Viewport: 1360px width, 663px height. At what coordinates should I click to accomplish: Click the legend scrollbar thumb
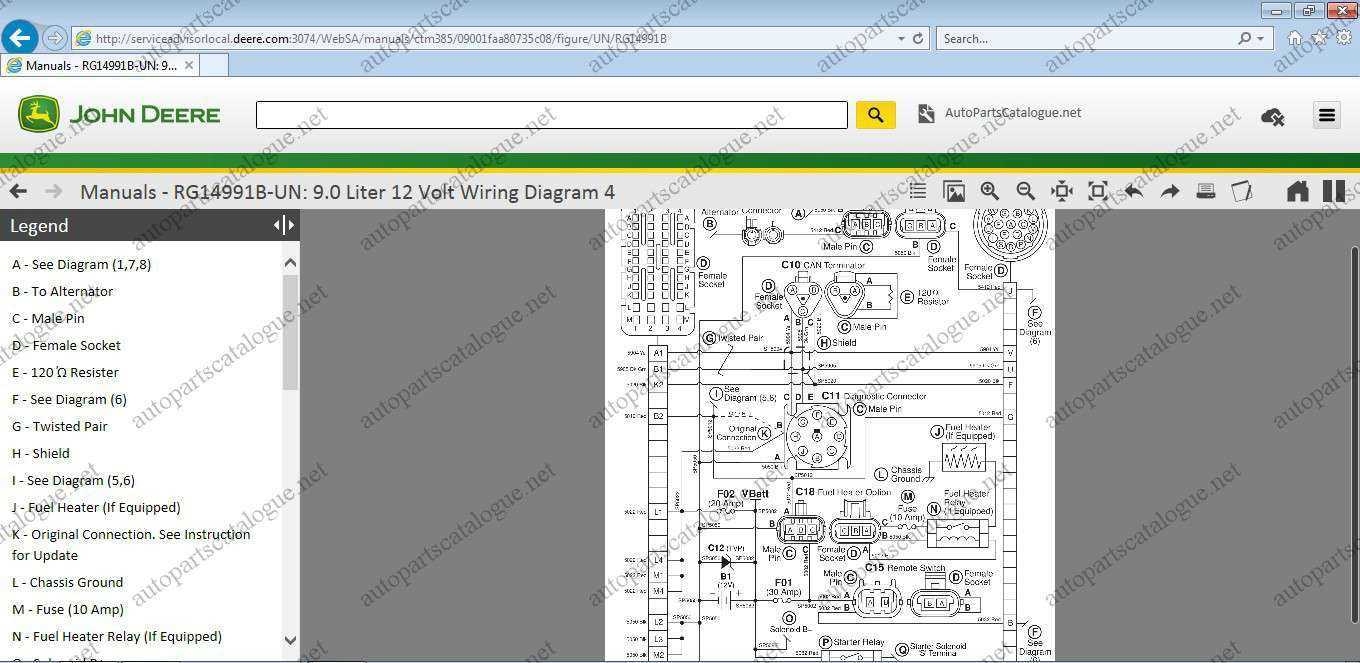pyautogui.click(x=291, y=333)
